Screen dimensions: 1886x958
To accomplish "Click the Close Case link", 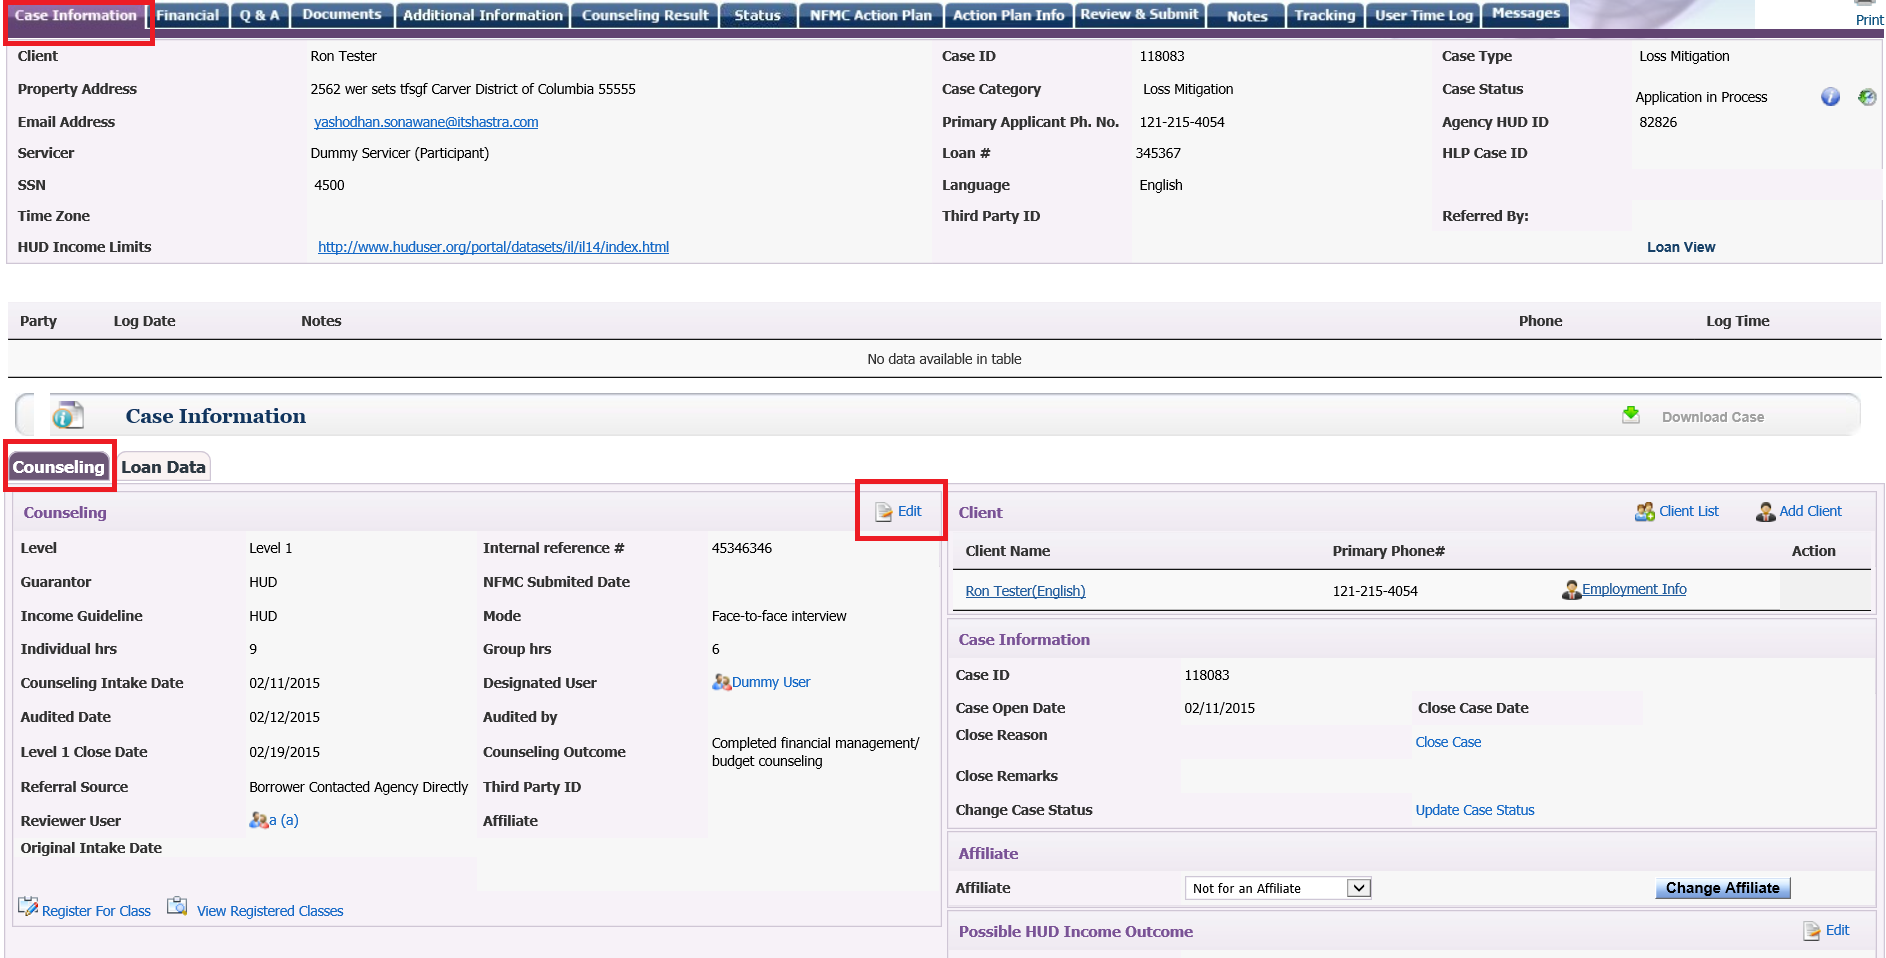I will [x=1448, y=742].
